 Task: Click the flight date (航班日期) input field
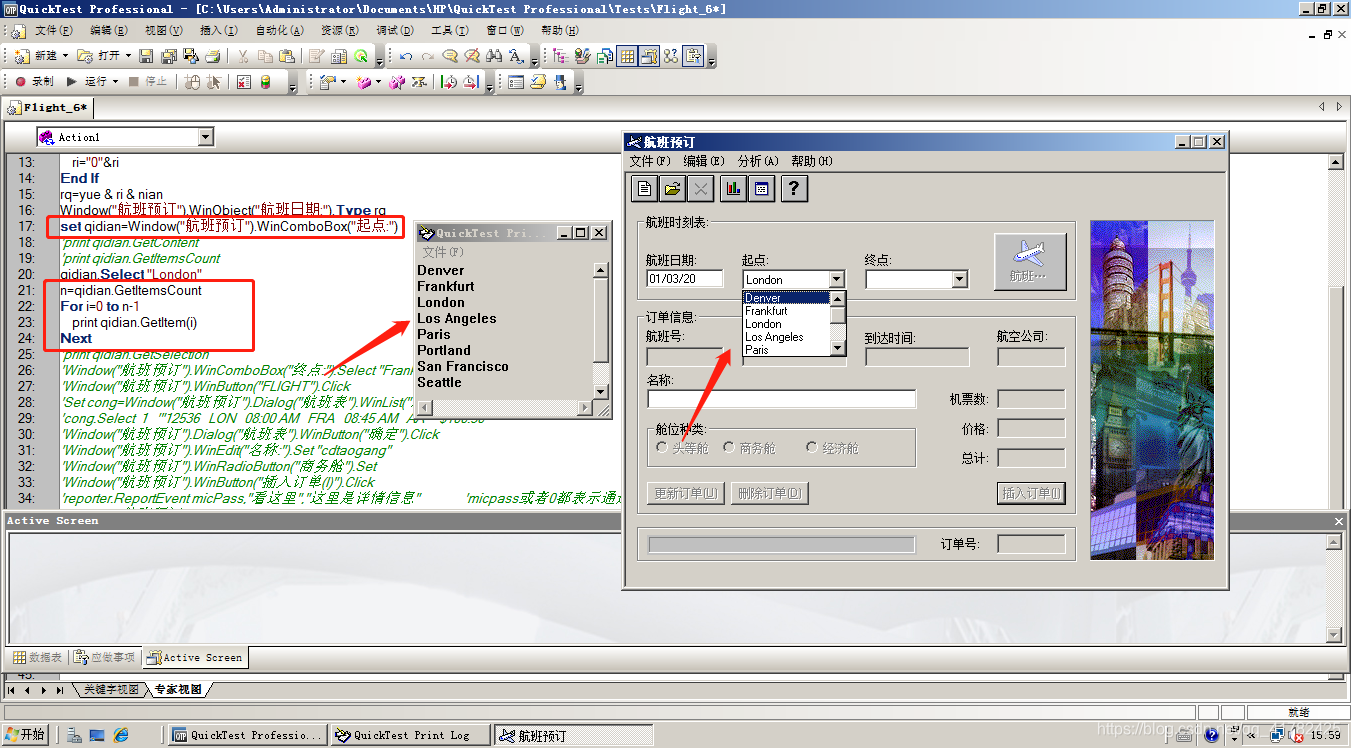coord(685,279)
